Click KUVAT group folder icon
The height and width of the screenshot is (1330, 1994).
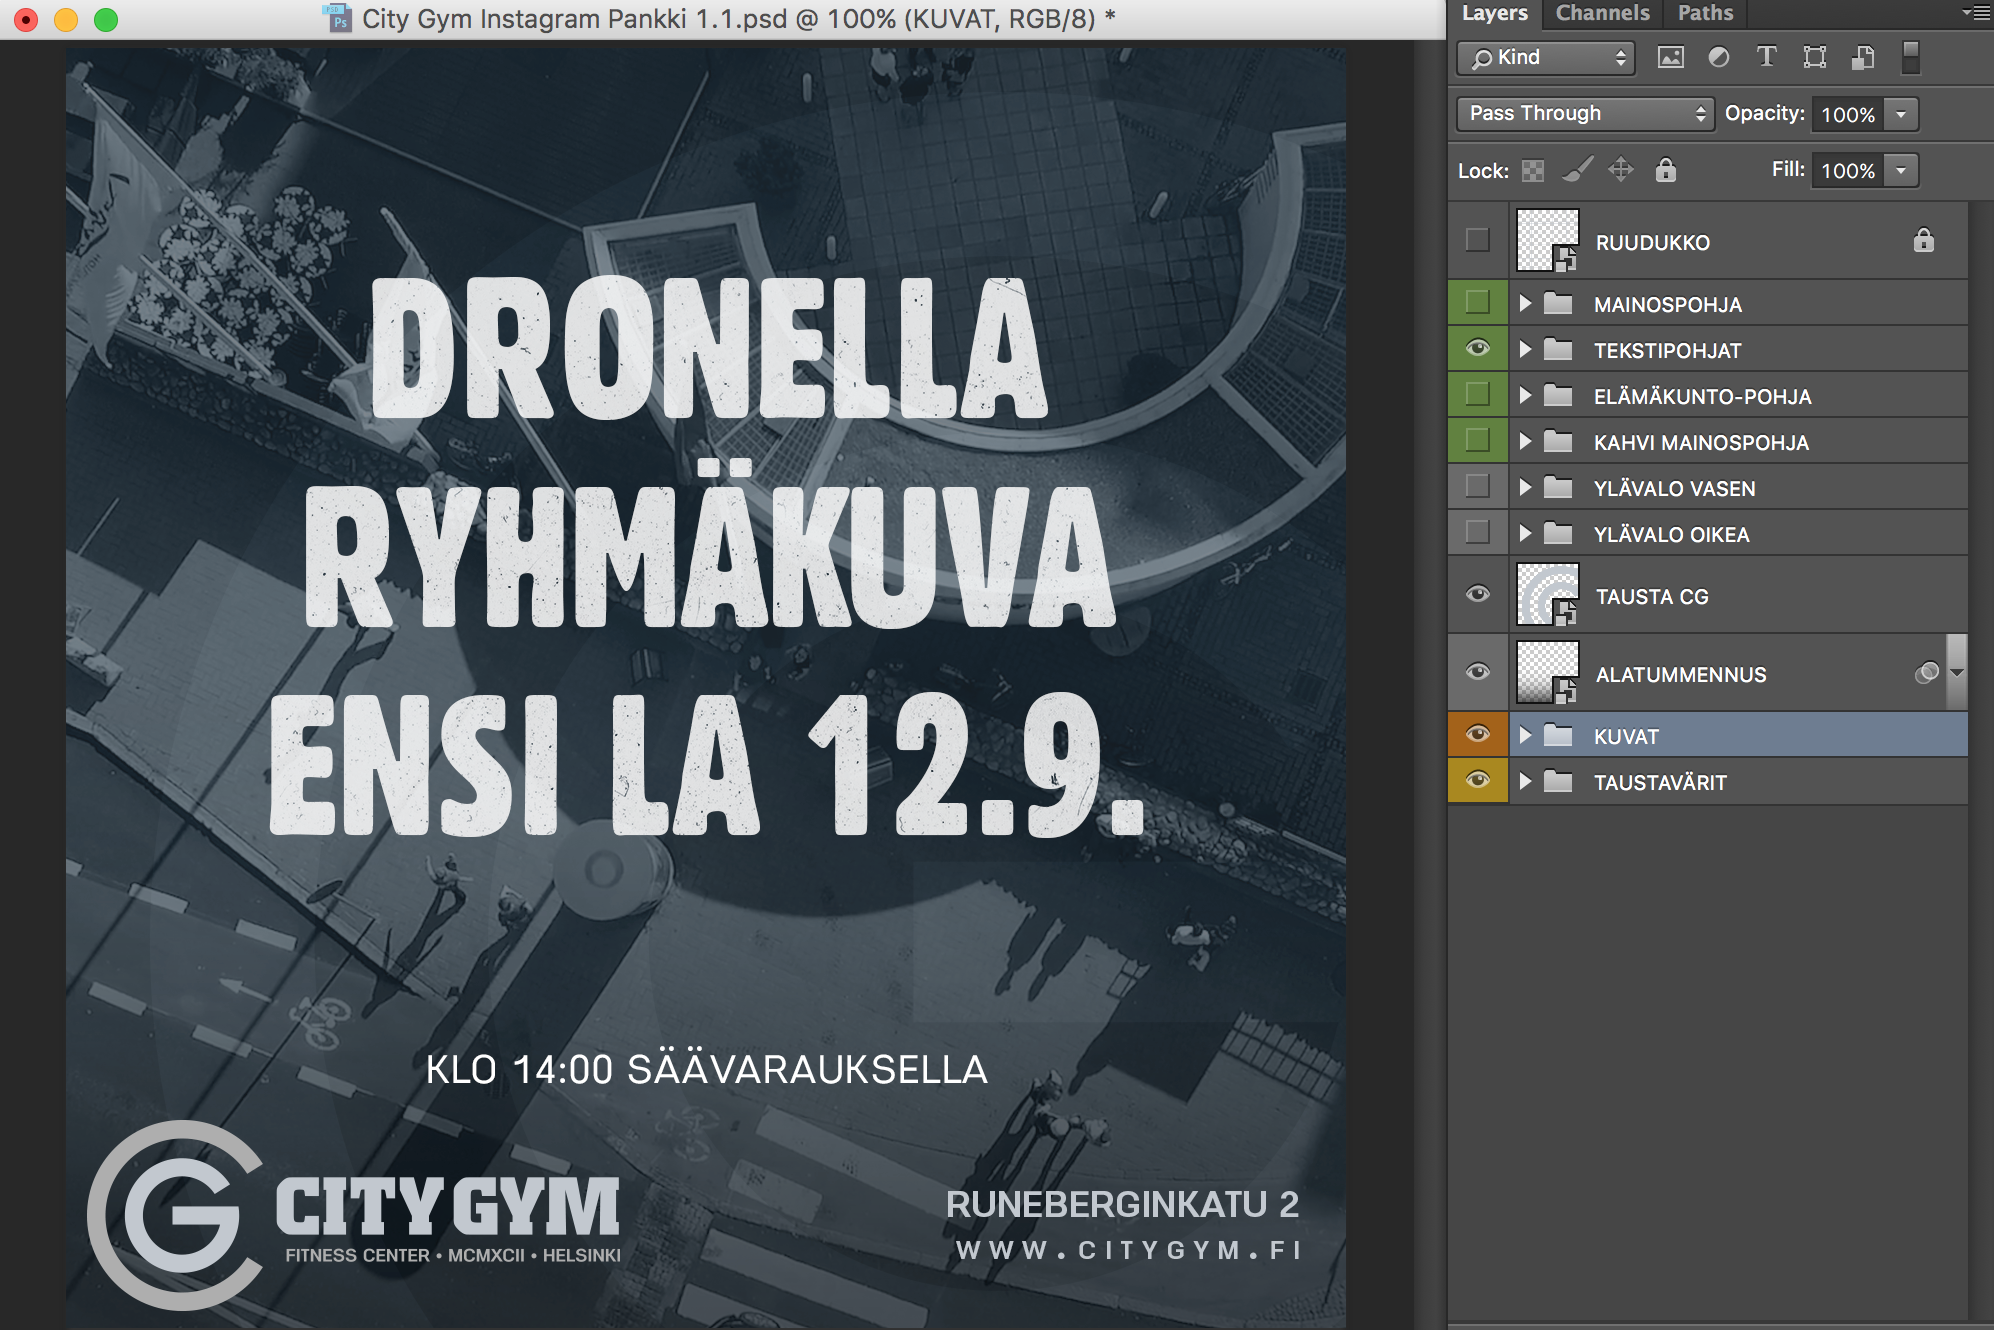tap(1558, 735)
